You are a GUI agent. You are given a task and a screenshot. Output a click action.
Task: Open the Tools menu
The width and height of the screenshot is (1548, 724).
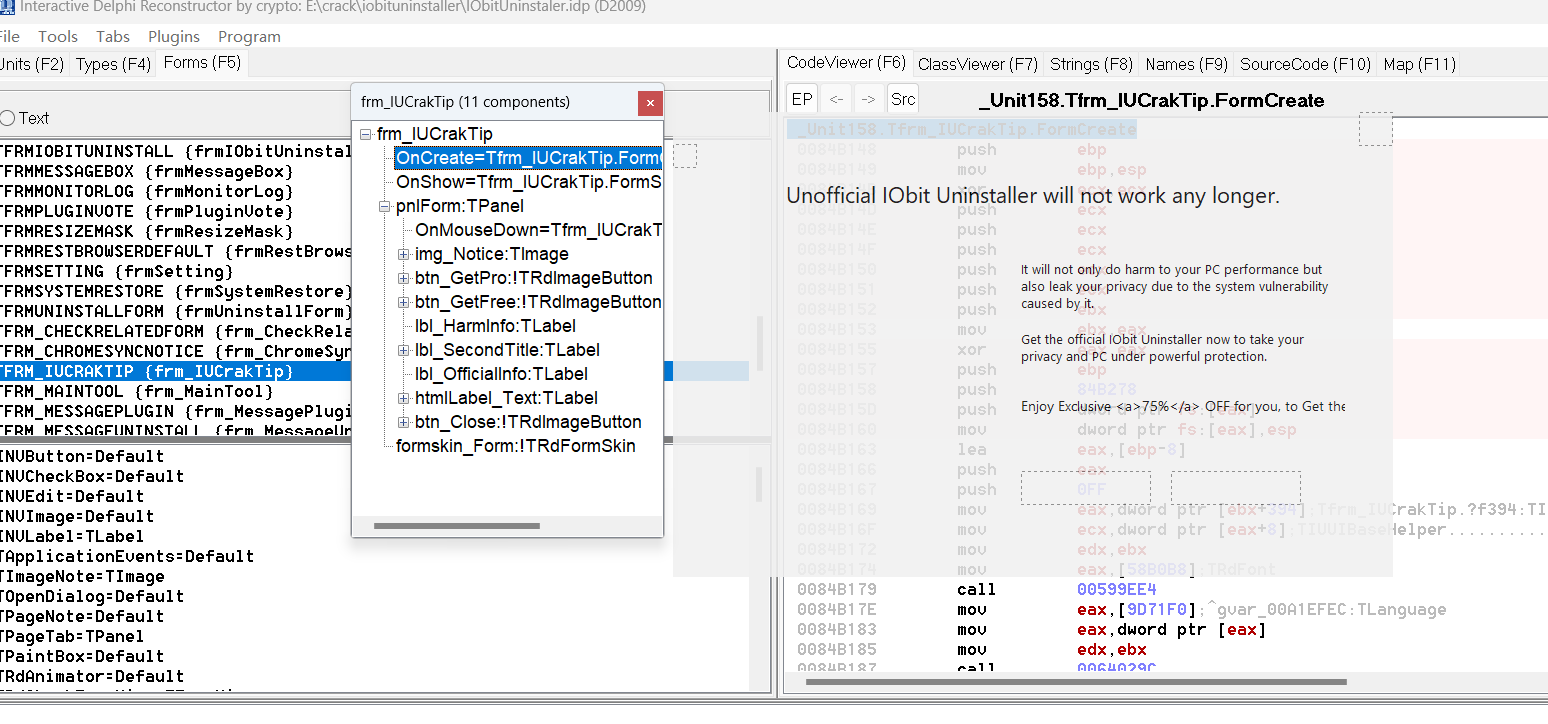(58, 36)
